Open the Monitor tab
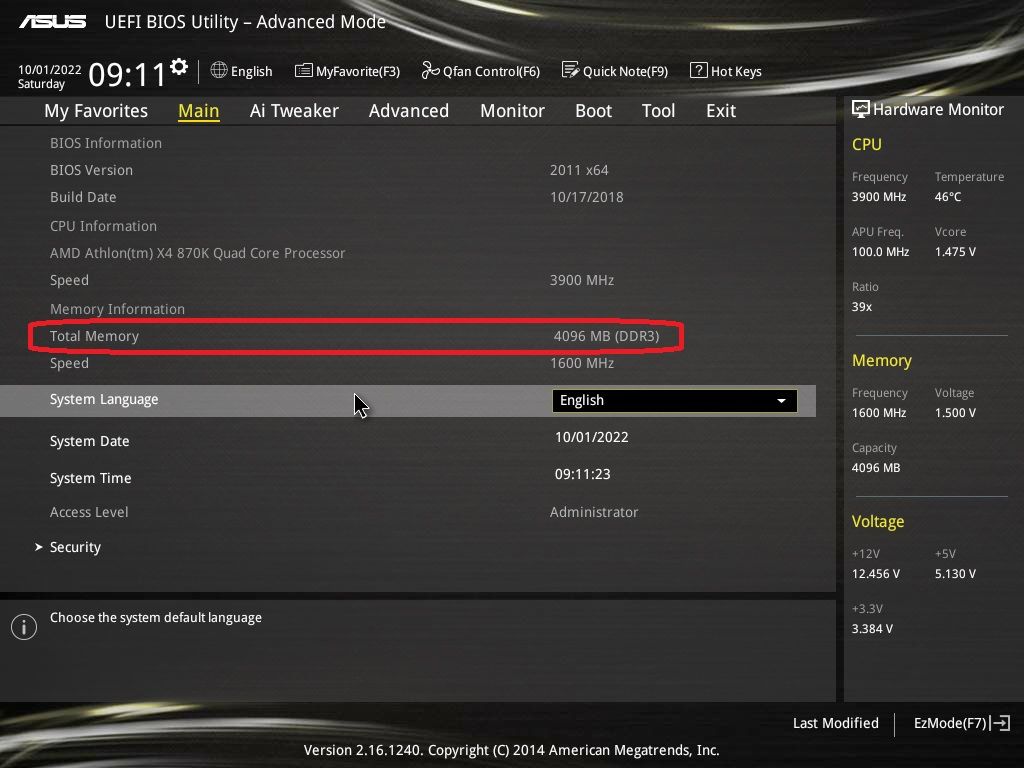 [512, 111]
